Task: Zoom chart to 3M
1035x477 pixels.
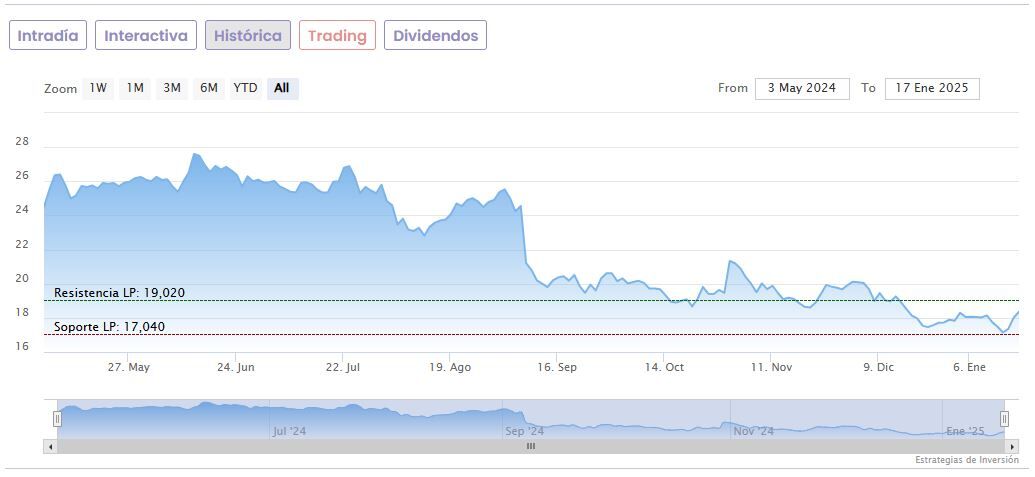Action: [172, 88]
